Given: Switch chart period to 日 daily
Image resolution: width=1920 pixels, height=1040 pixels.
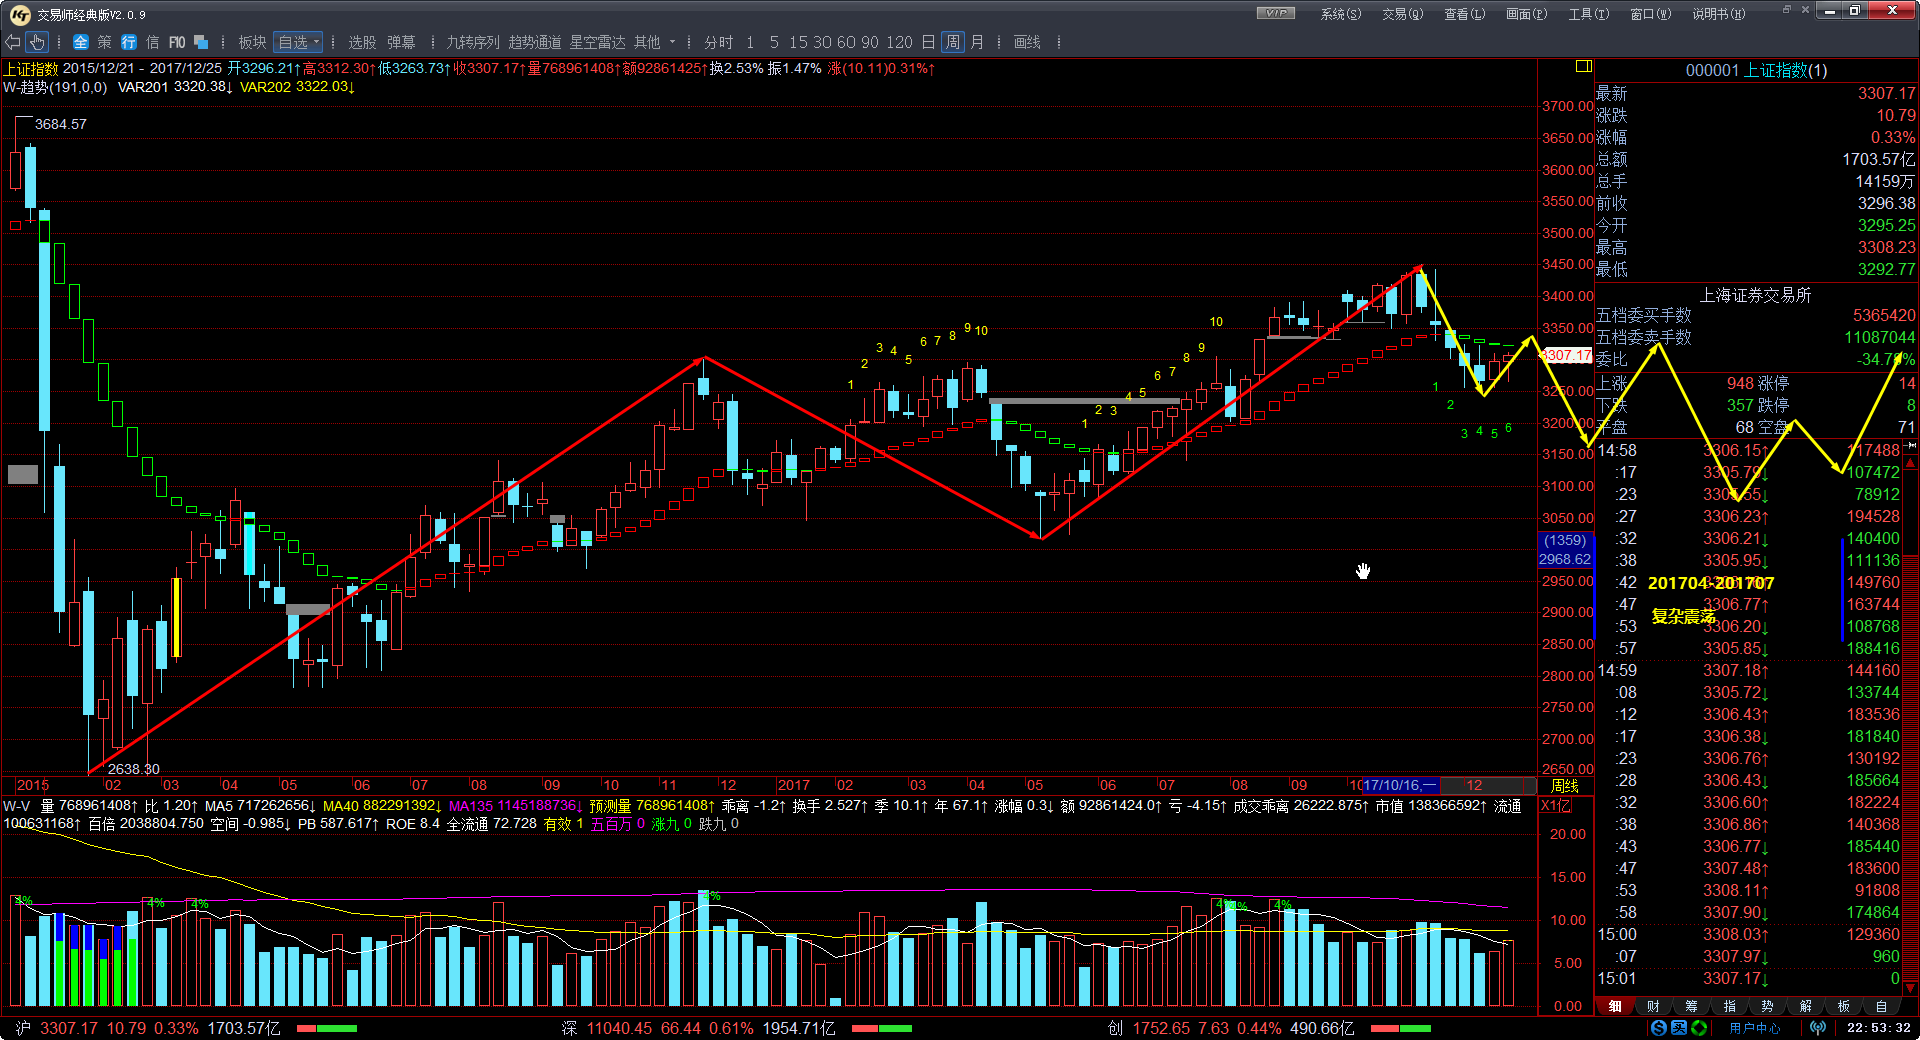Looking at the screenshot, I should [x=928, y=42].
